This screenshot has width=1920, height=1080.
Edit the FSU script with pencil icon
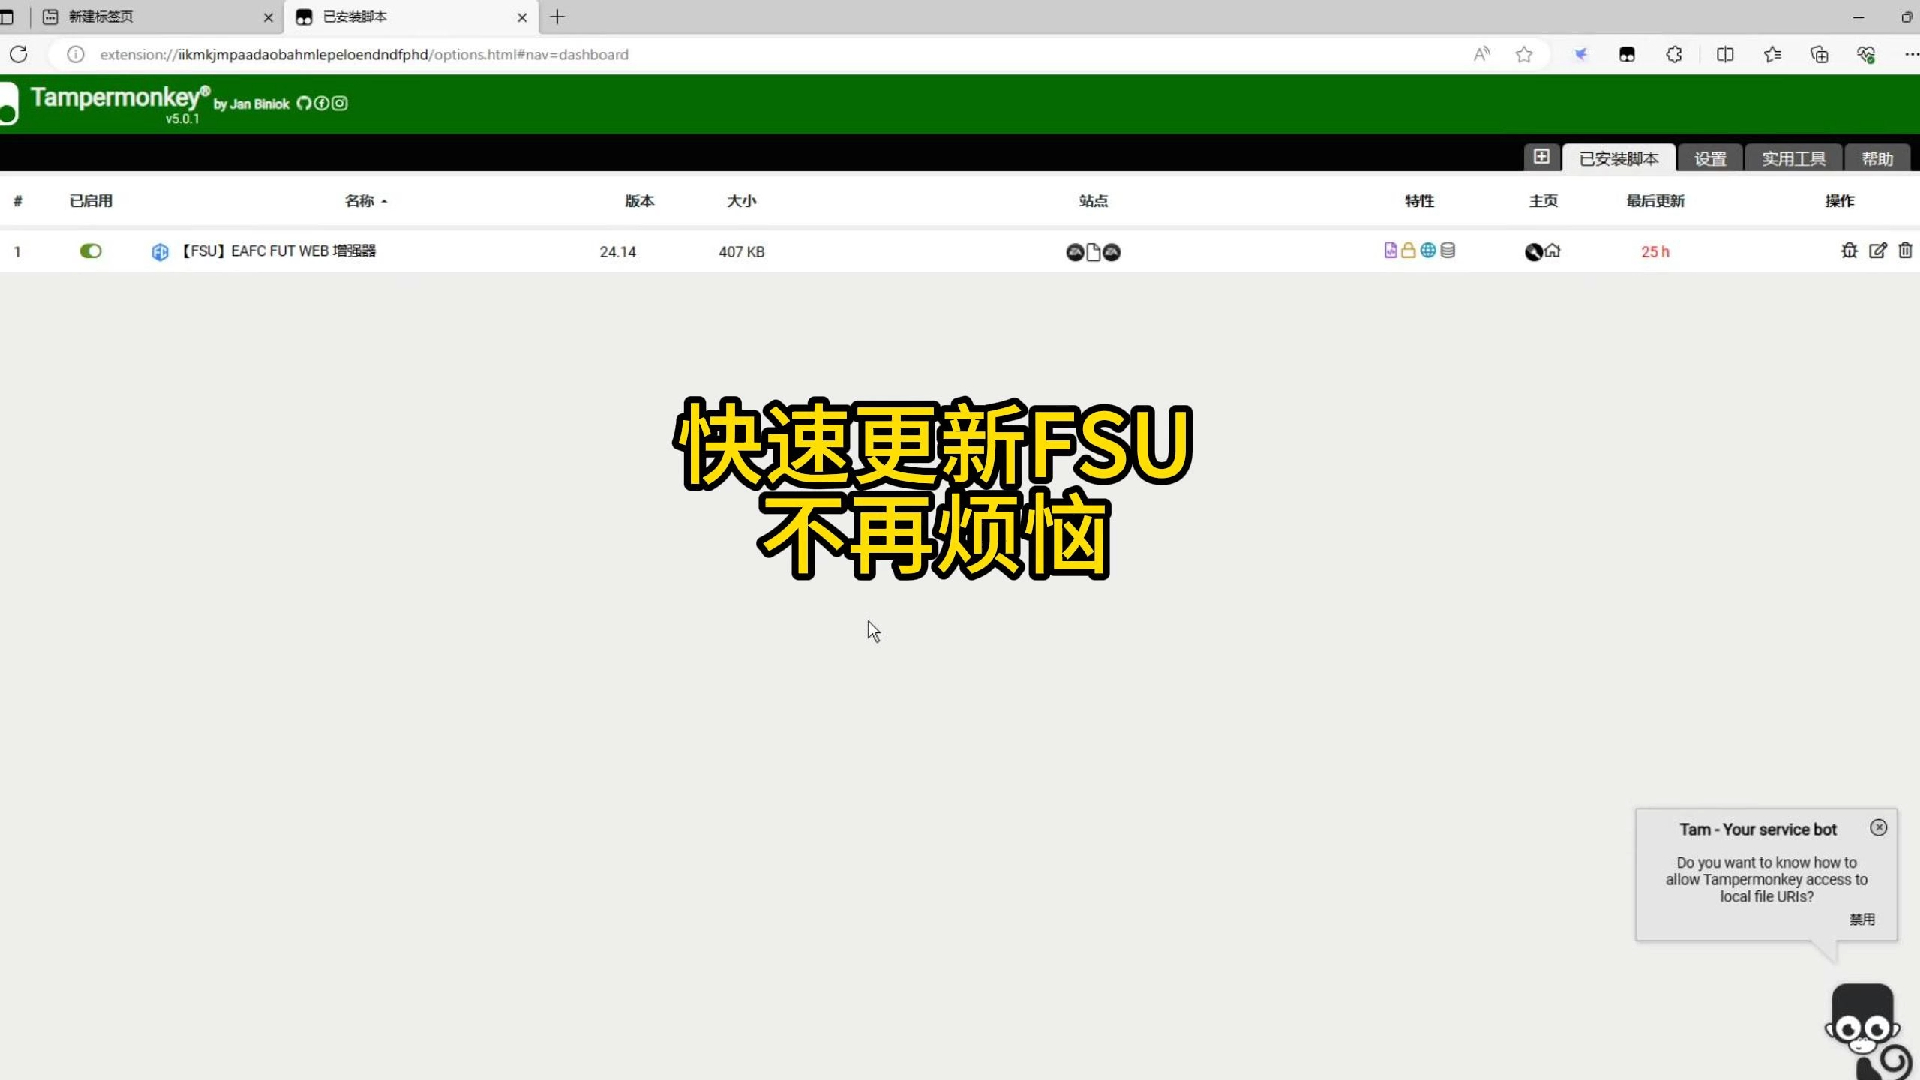coord(1878,251)
